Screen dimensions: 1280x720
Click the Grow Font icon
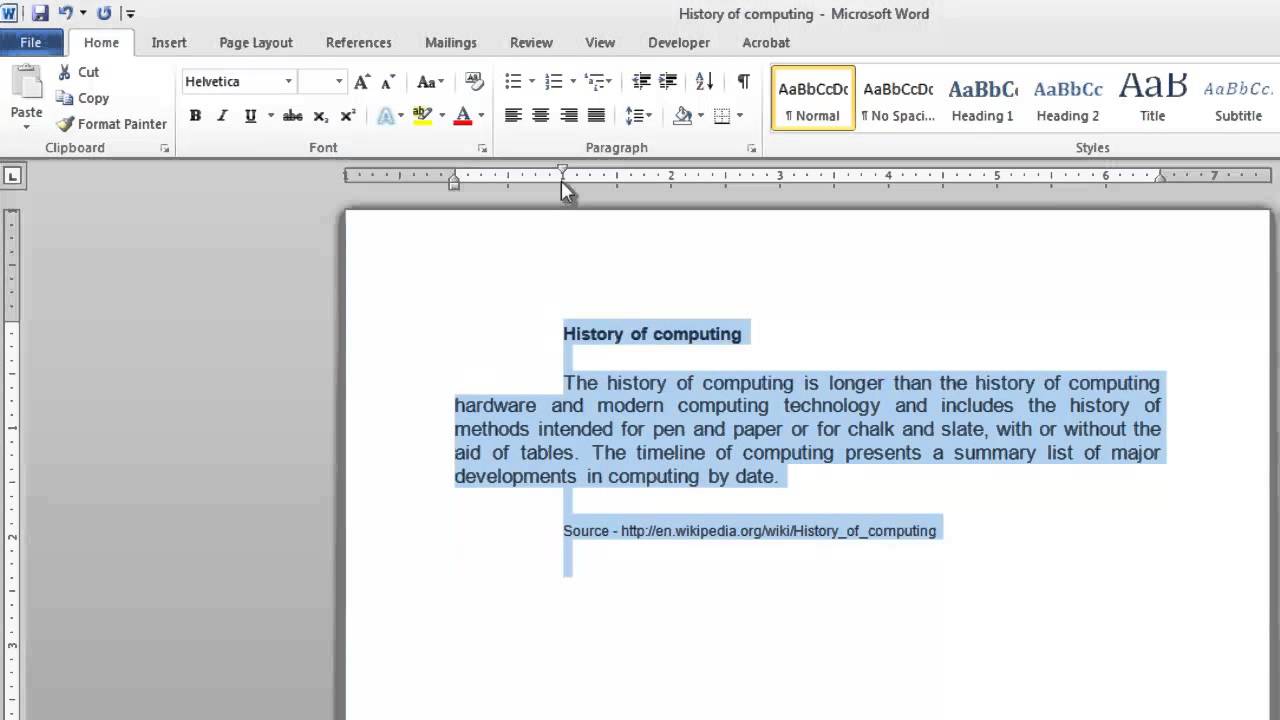362,82
